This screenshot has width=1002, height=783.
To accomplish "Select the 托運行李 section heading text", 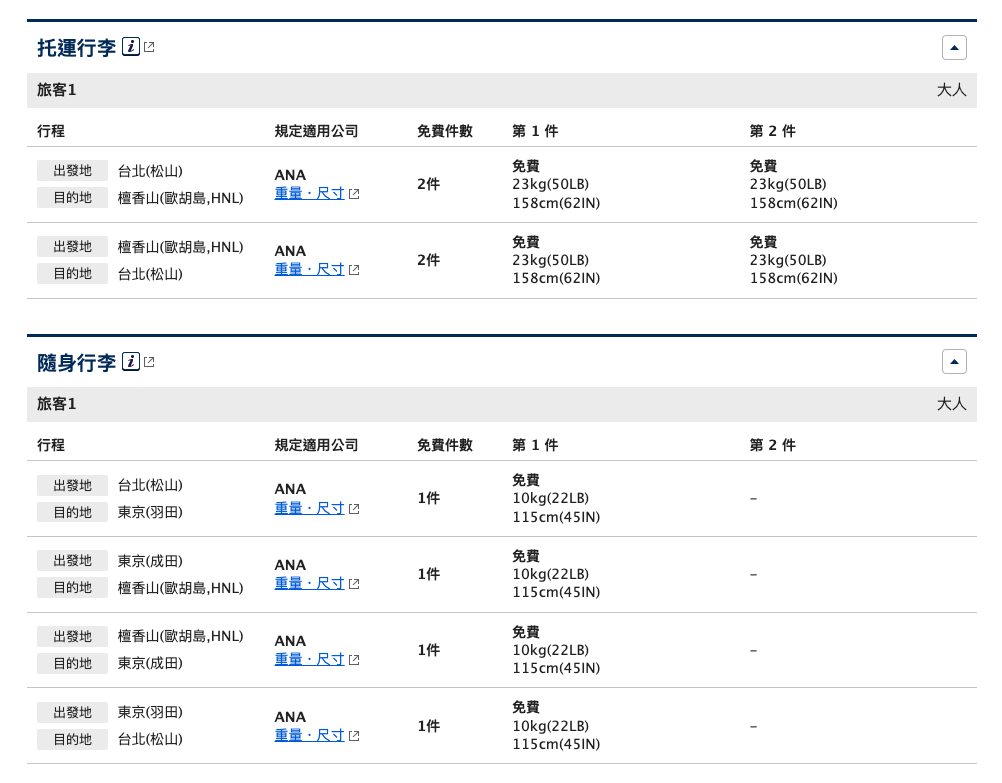I will (x=77, y=47).
